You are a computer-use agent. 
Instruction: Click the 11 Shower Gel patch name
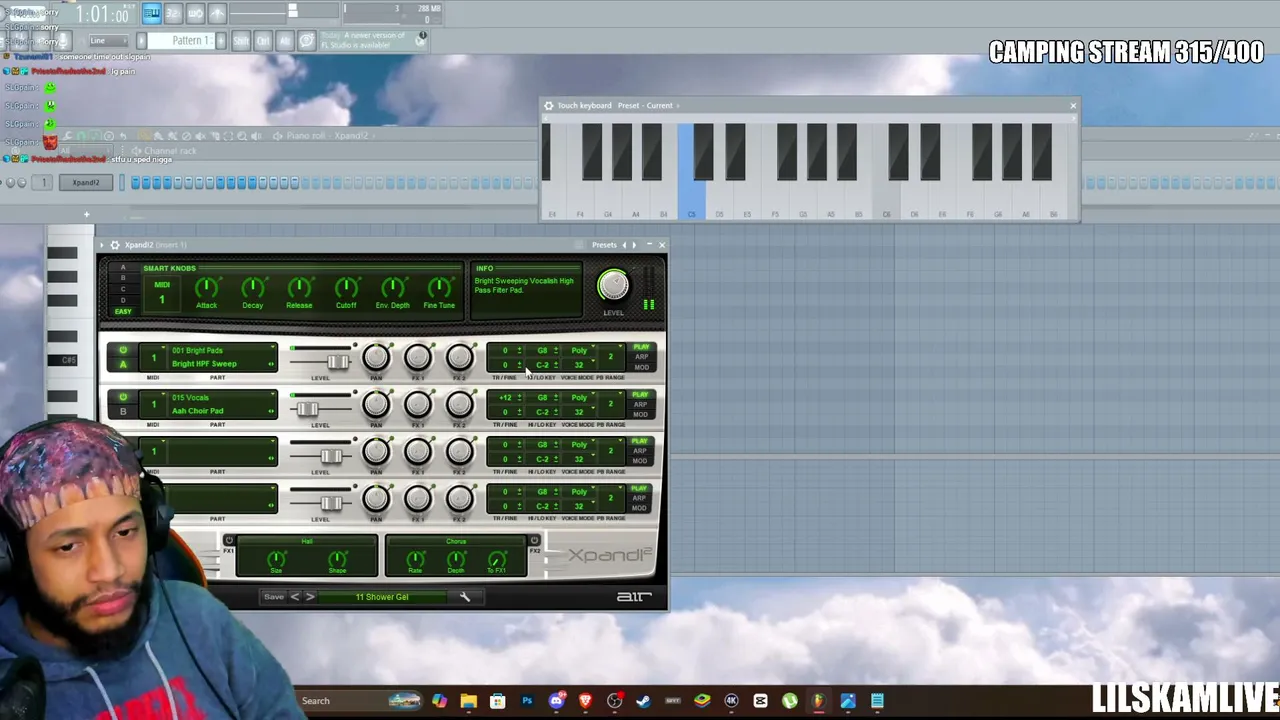coord(382,597)
